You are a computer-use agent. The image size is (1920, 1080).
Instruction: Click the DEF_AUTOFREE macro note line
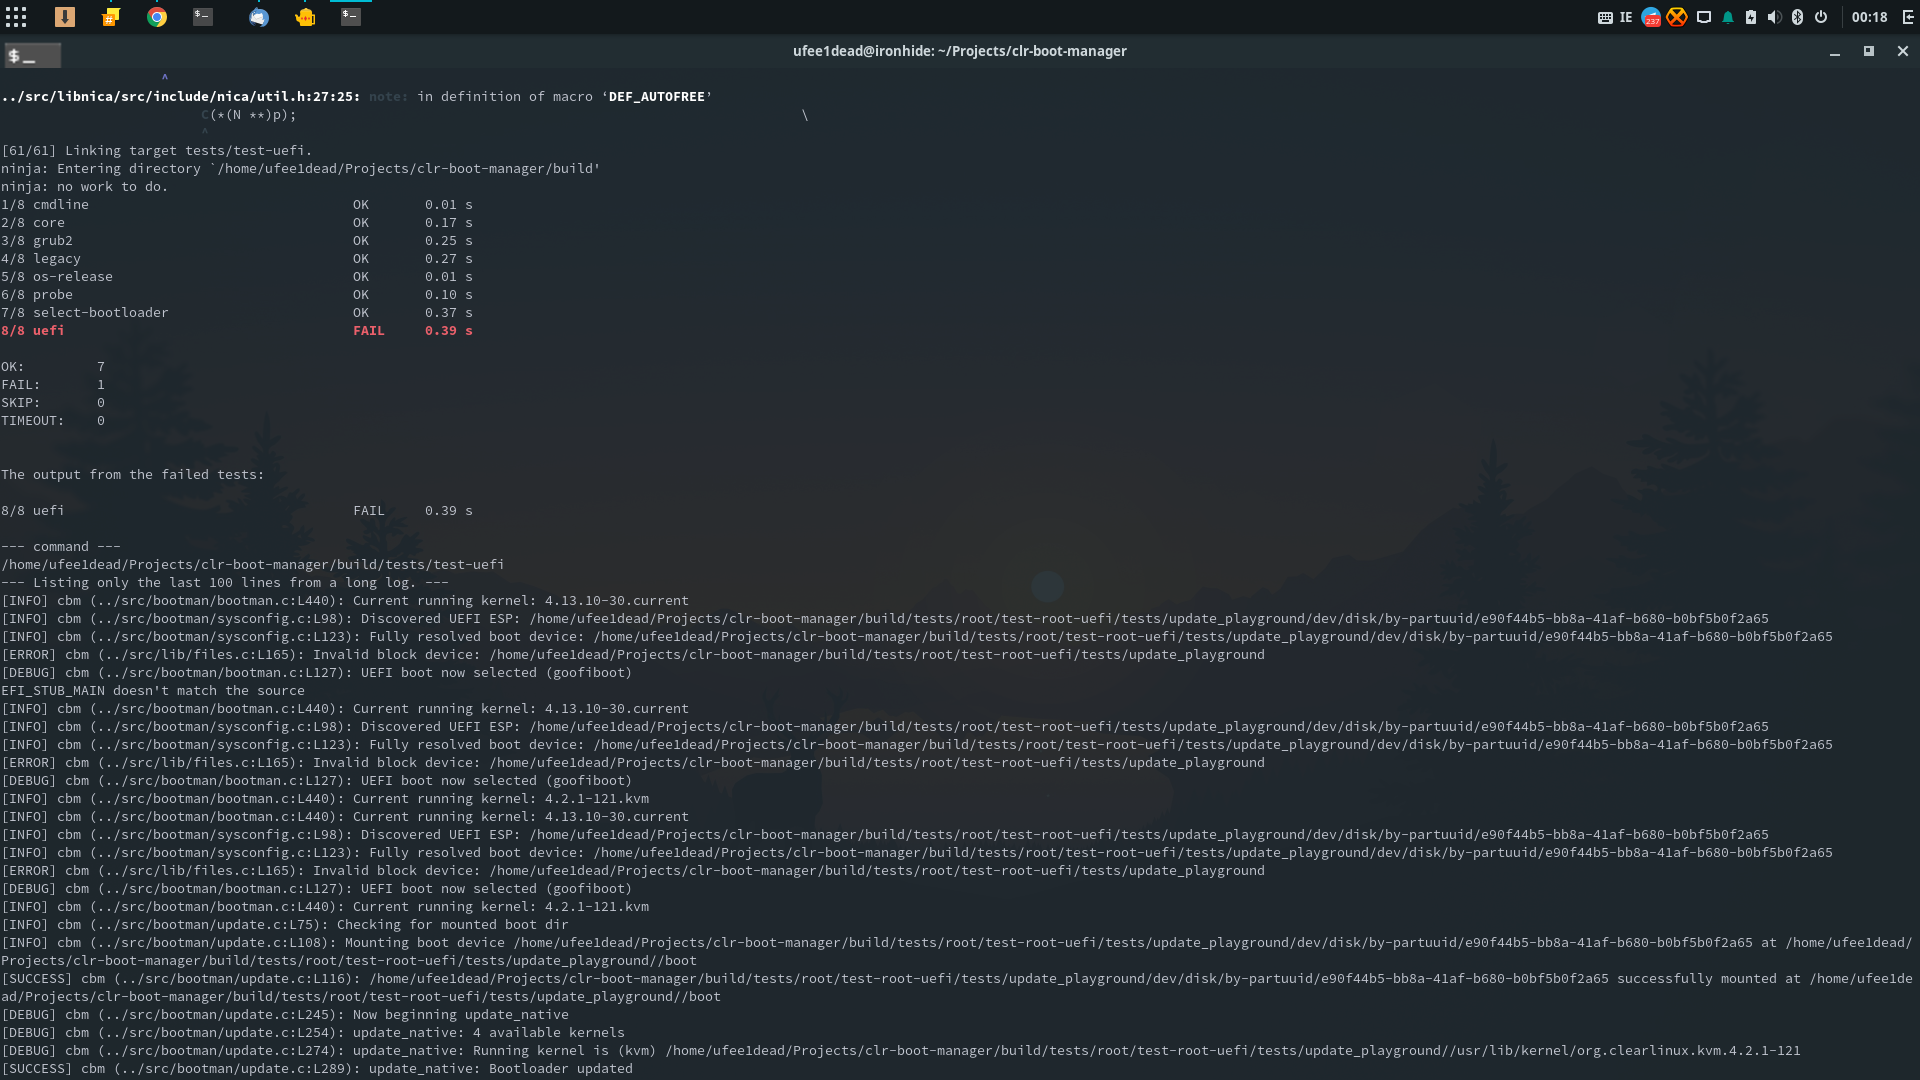[357, 97]
